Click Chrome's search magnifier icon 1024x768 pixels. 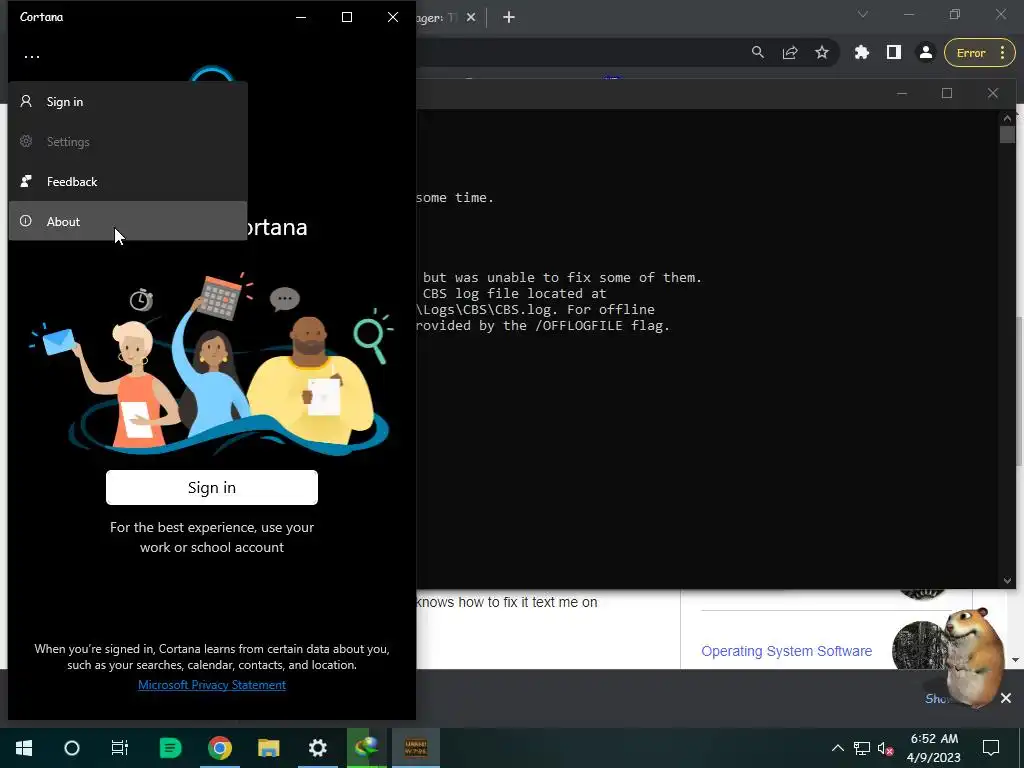[758, 52]
